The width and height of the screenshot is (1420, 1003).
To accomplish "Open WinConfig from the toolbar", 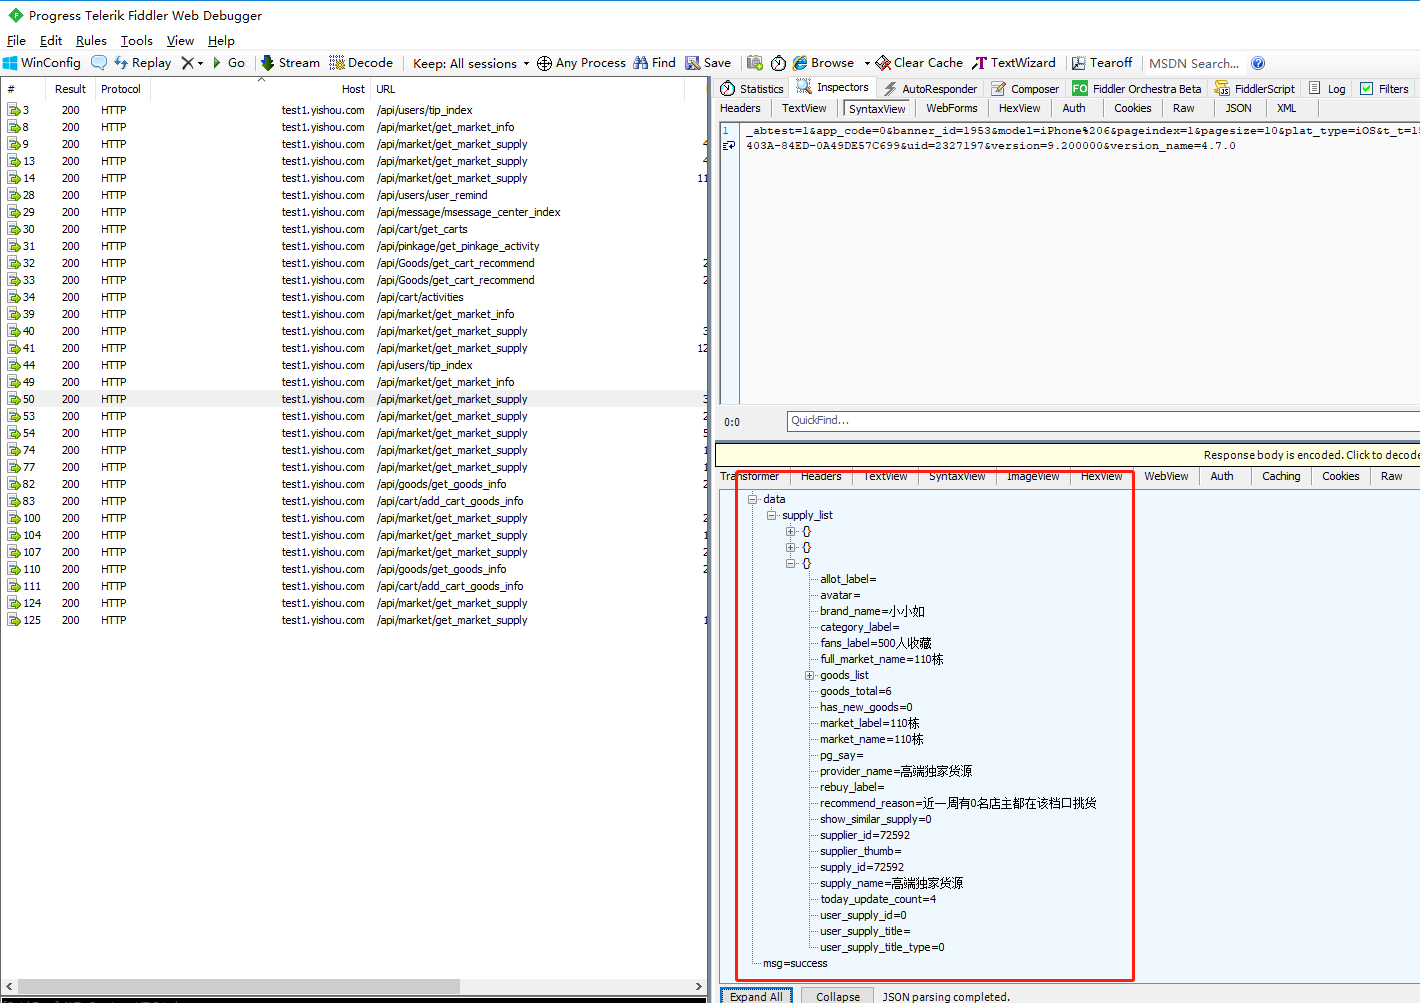I will [42, 63].
